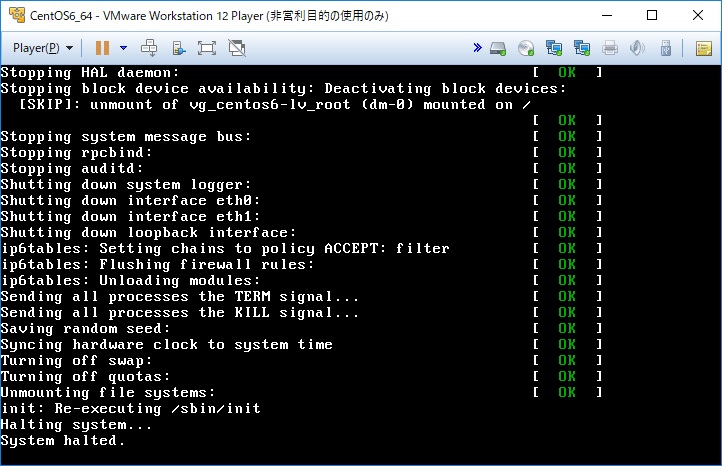Toggle the crossed-out Unity mode icon
This screenshot has height=466, width=722.
237,48
